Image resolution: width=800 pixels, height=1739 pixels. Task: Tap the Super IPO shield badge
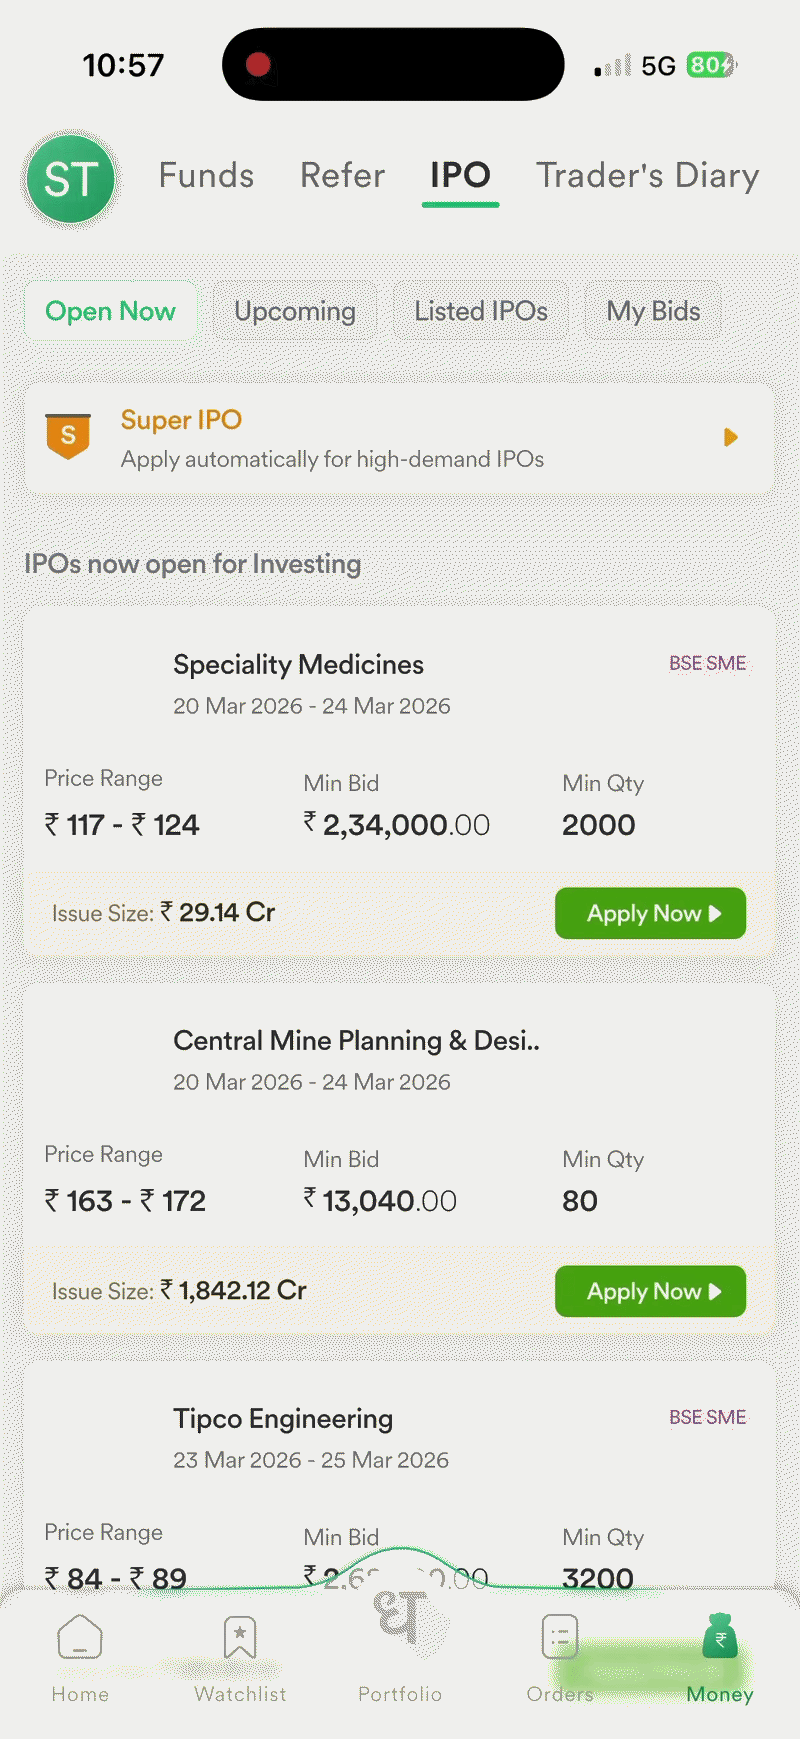(68, 436)
